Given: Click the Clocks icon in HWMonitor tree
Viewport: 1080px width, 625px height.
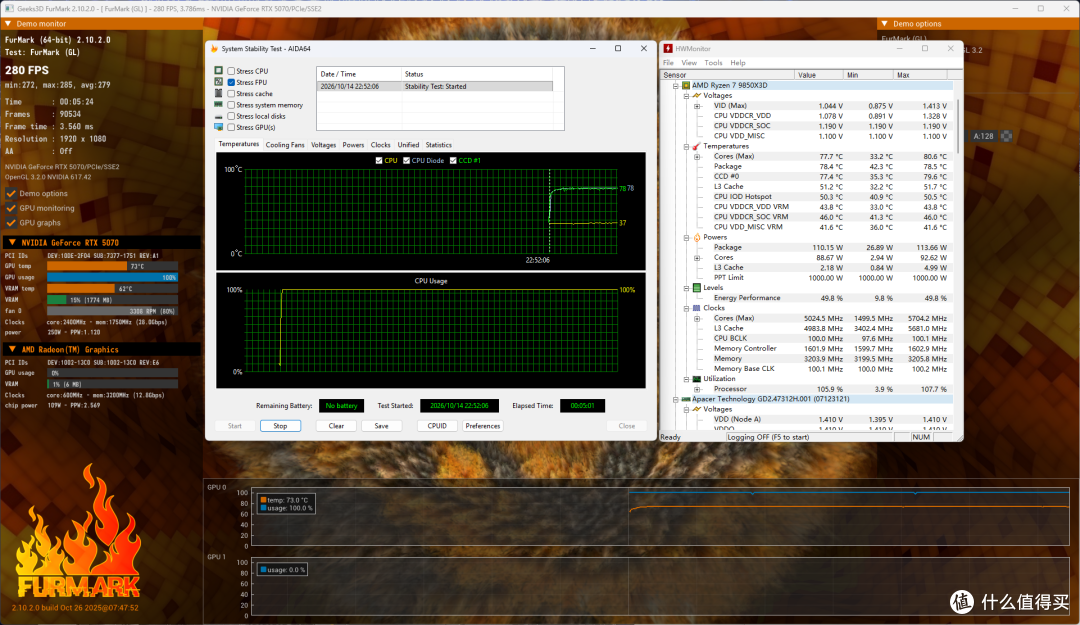Looking at the screenshot, I should point(696,308).
